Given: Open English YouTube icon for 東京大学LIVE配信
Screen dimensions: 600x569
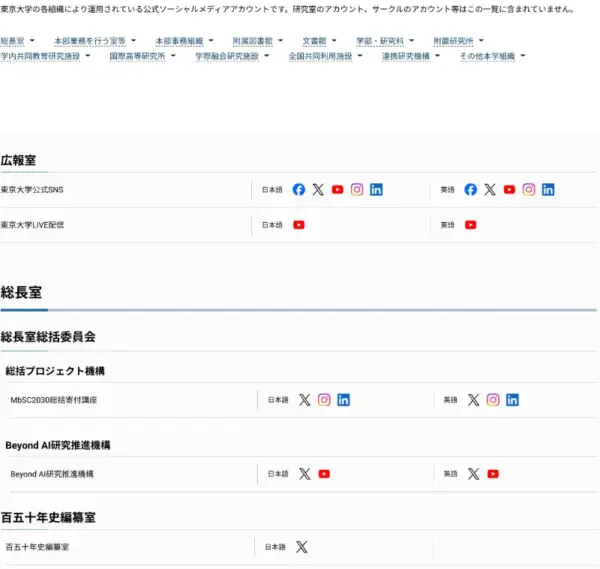Looking at the screenshot, I should pos(471,225).
